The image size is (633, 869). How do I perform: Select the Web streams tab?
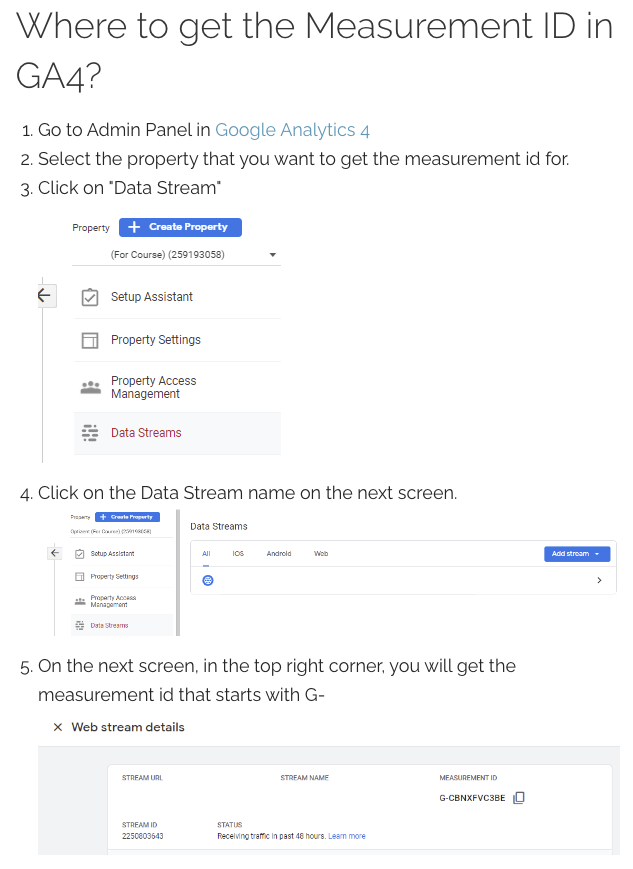click(x=321, y=554)
